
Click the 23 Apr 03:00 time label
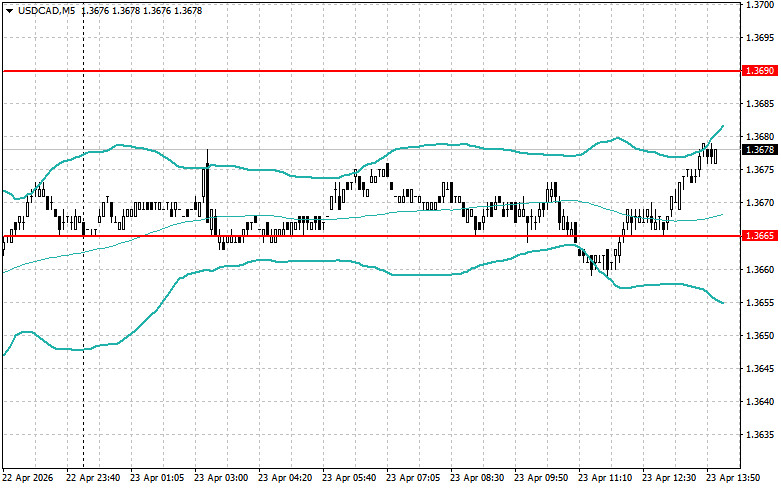pos(221,478)
